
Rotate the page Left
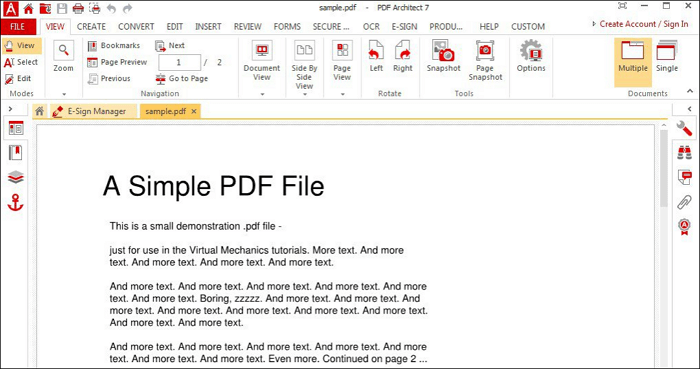tap(376, 51)
